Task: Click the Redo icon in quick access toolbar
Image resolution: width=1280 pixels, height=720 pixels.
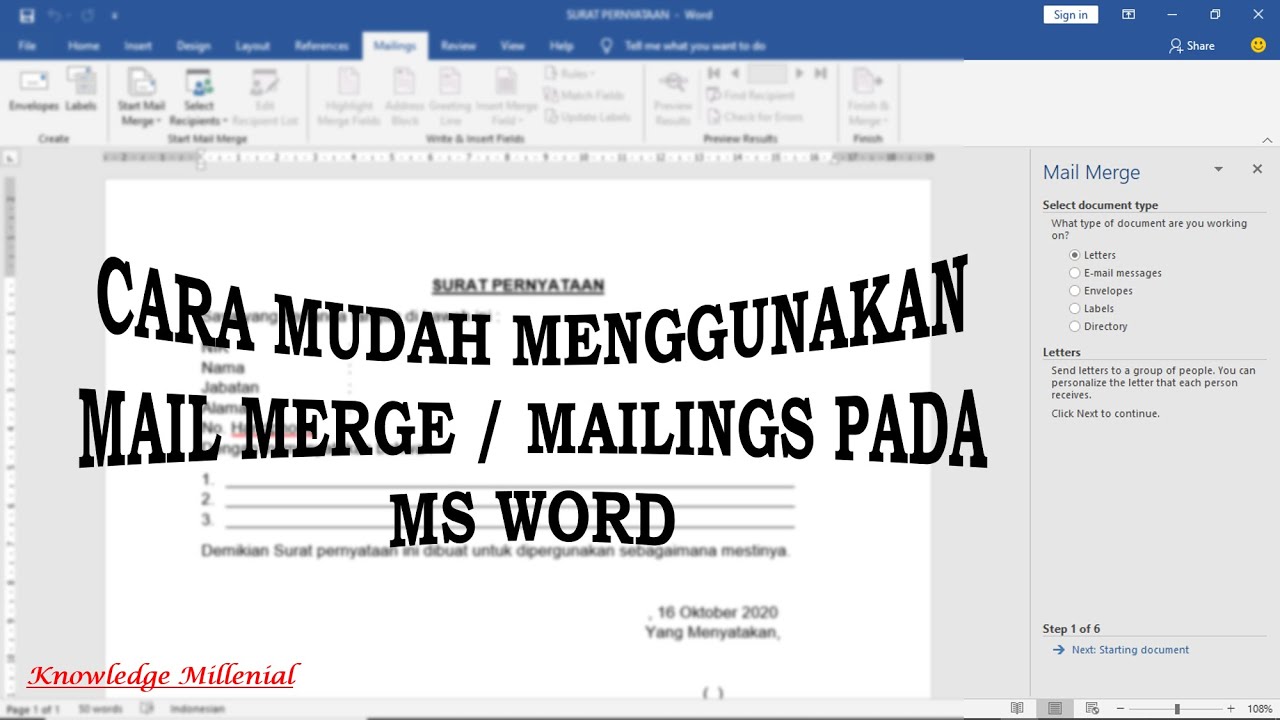Action: [x=85, y=16]
